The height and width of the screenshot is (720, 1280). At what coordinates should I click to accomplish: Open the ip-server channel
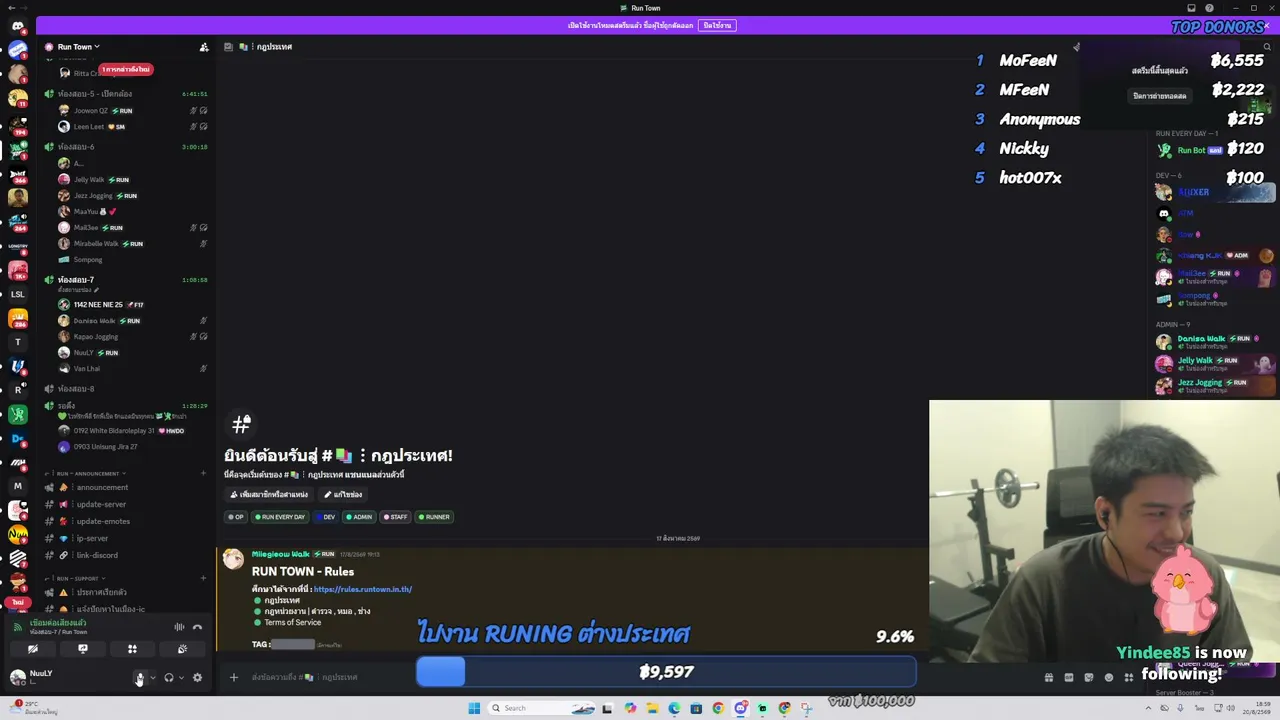click(126, 538)
